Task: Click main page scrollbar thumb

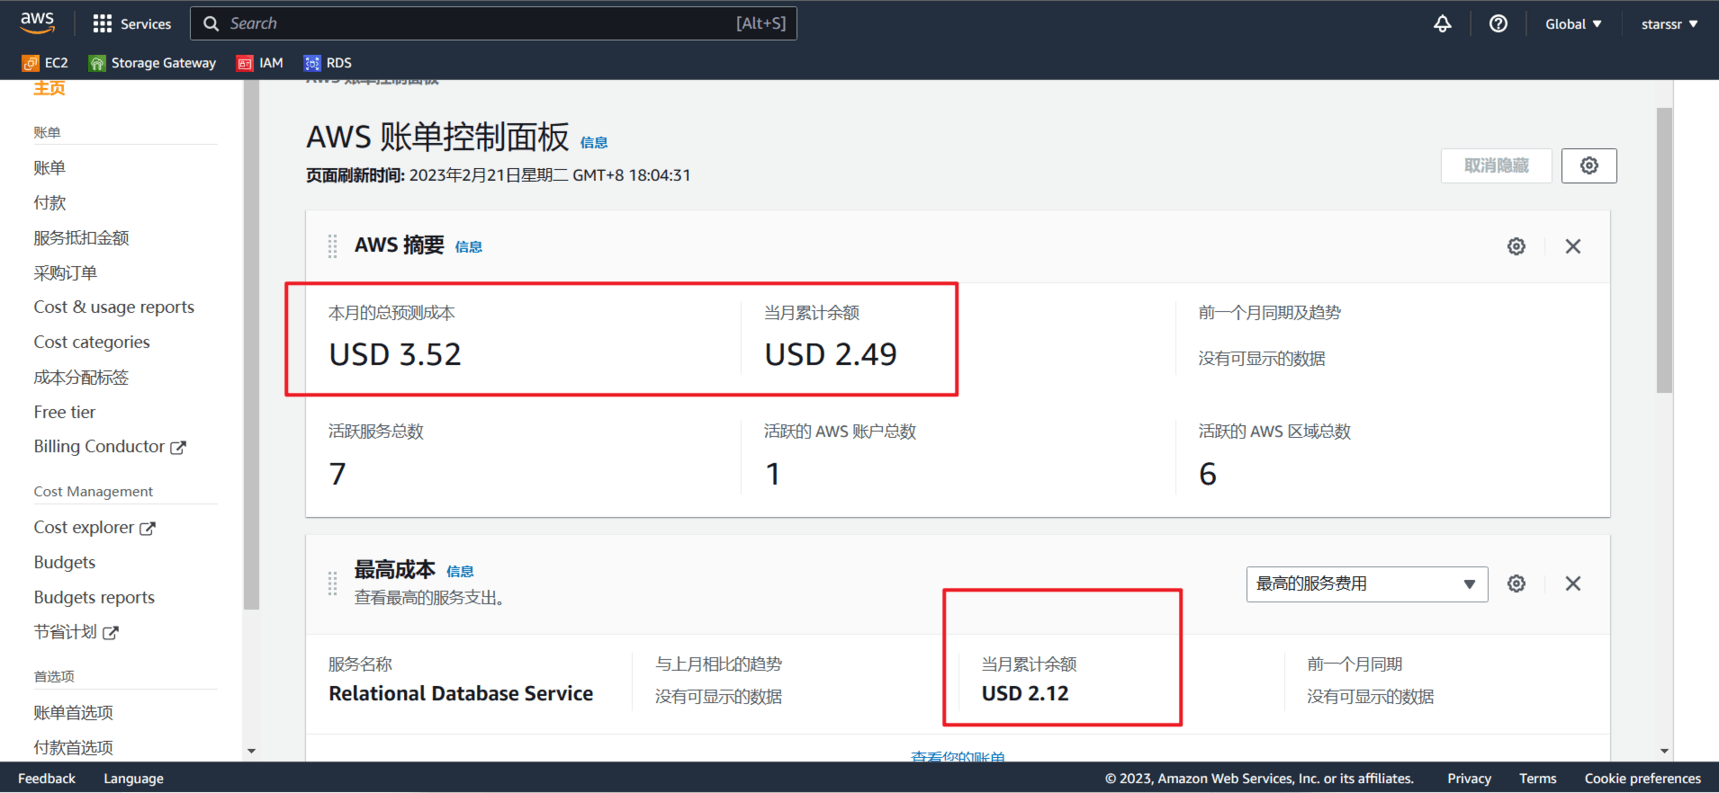Action: (x=1664, y=250)
